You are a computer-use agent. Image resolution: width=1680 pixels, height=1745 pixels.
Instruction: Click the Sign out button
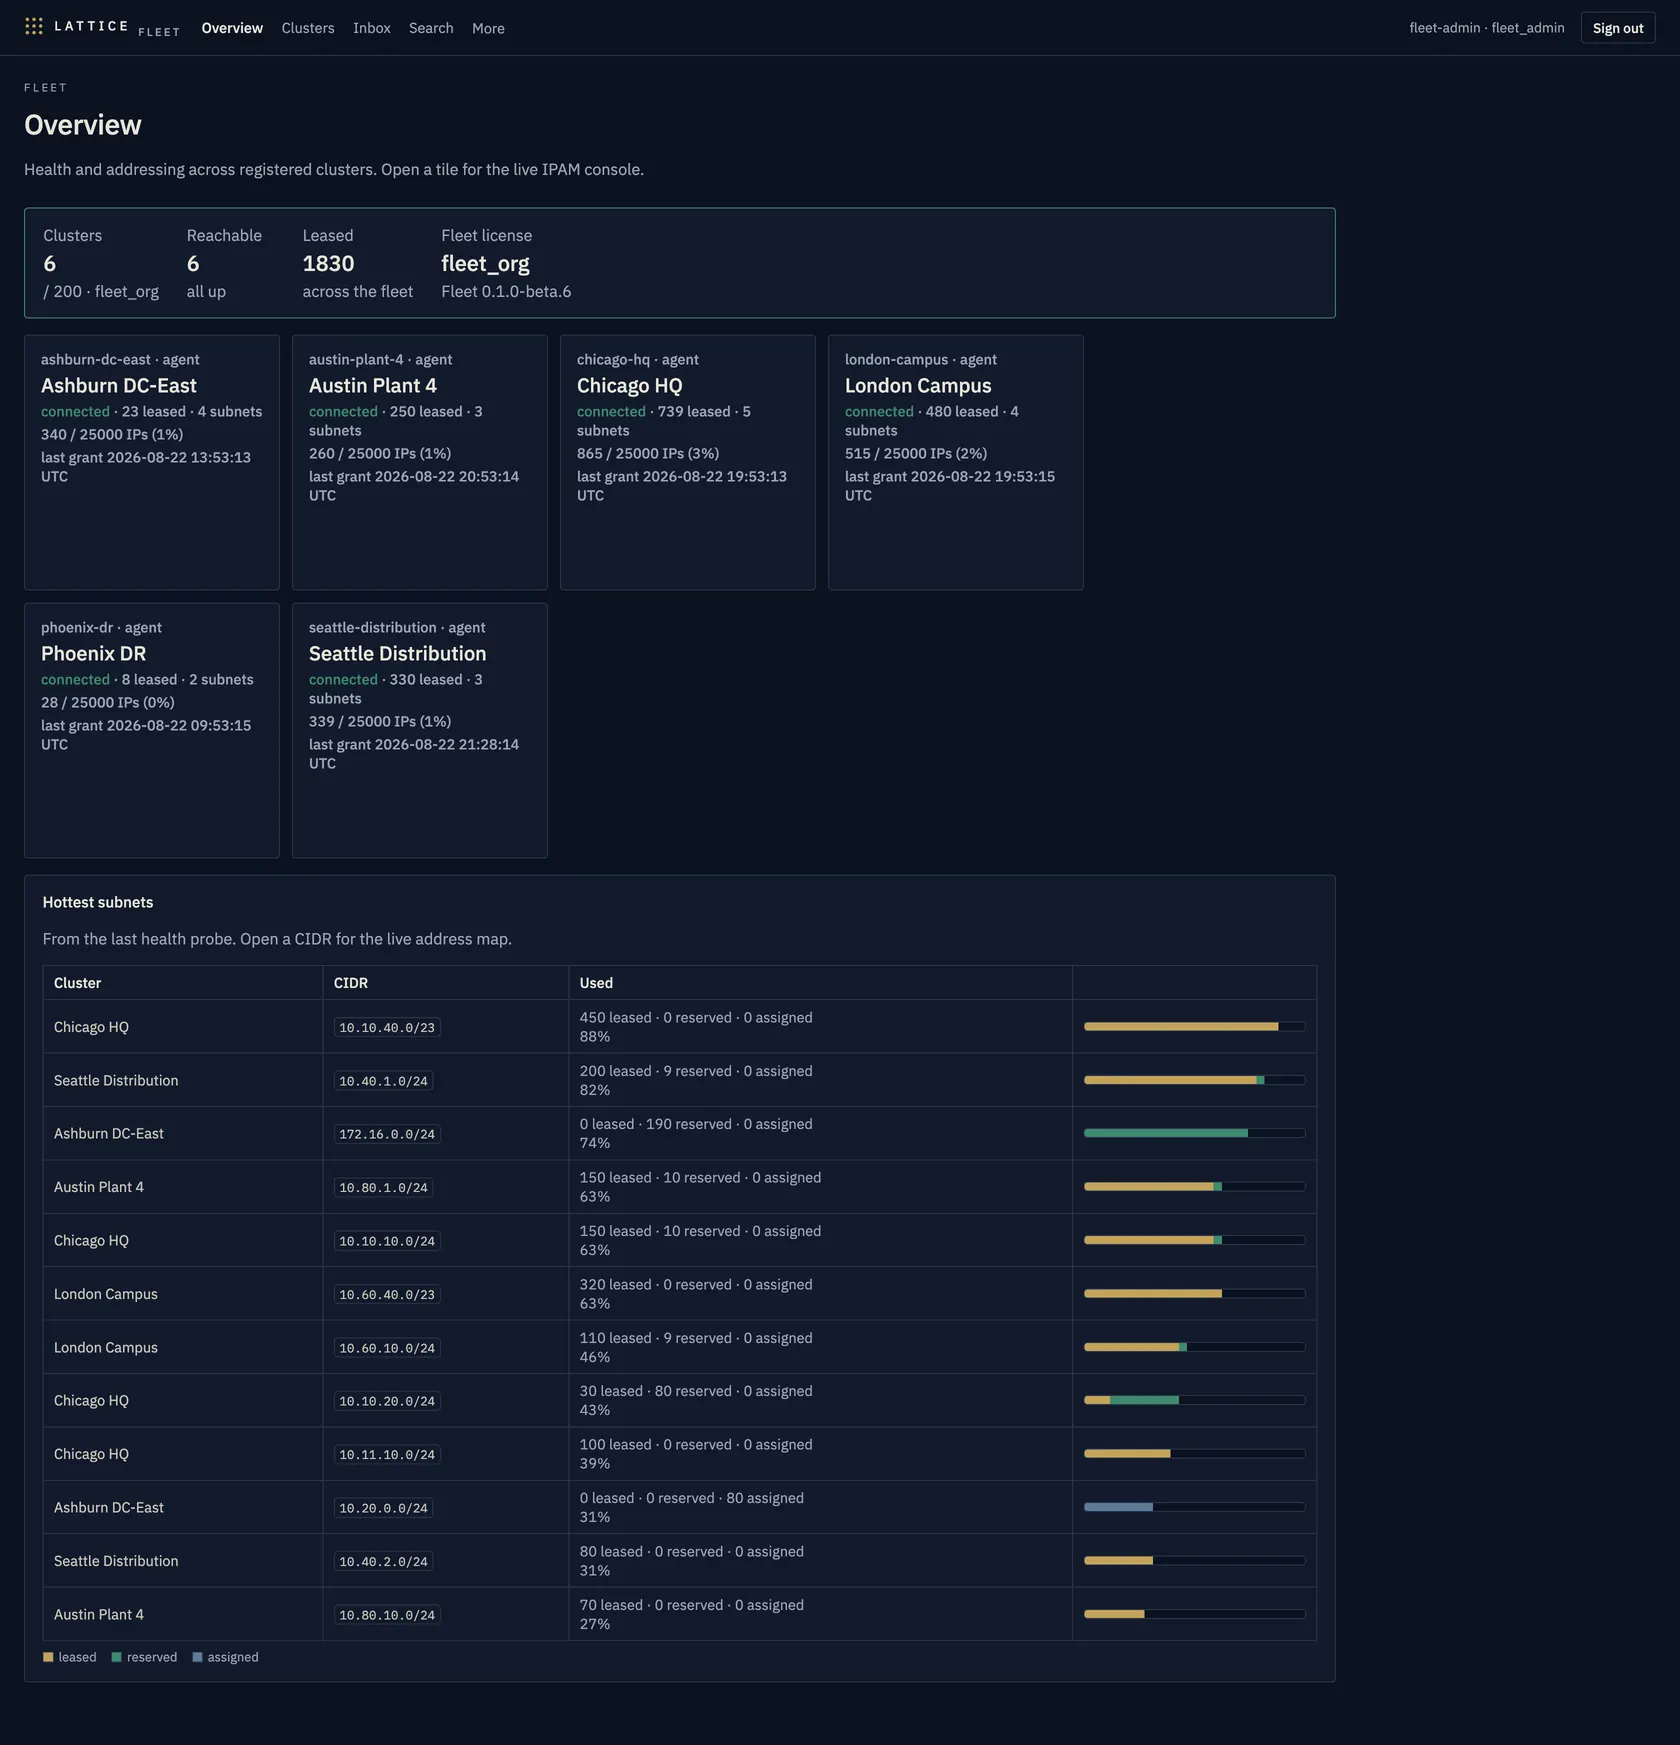point(1618,28)
